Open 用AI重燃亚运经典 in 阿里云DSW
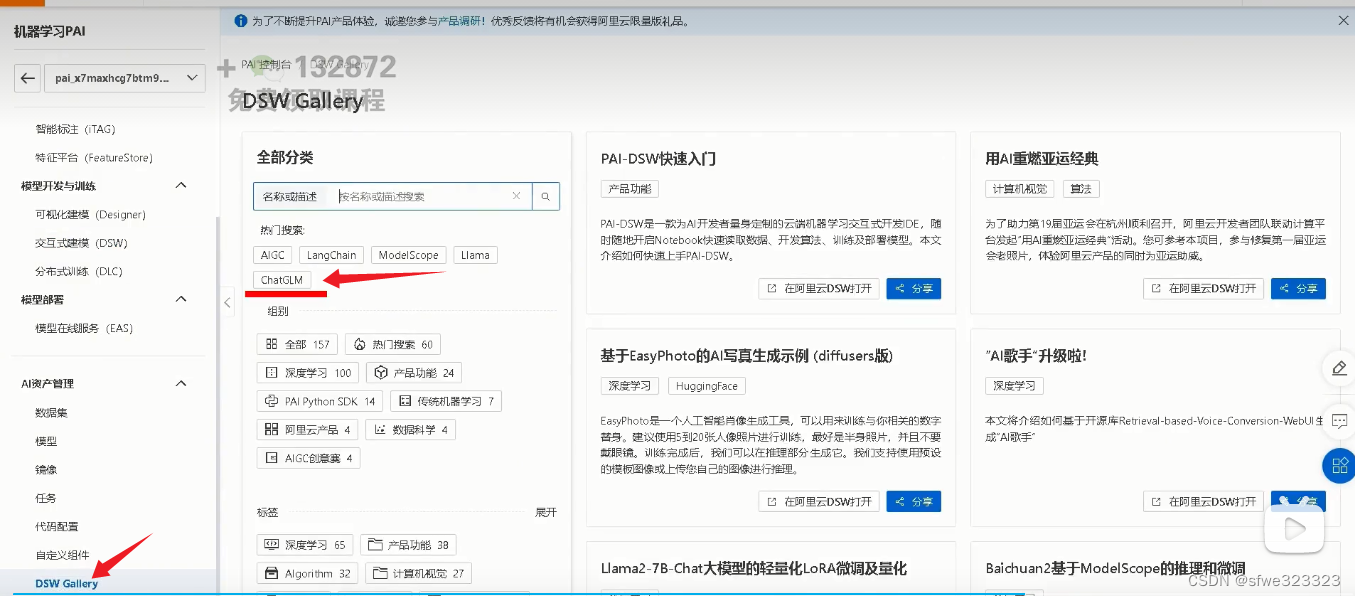 click(x=1204, y=288)
